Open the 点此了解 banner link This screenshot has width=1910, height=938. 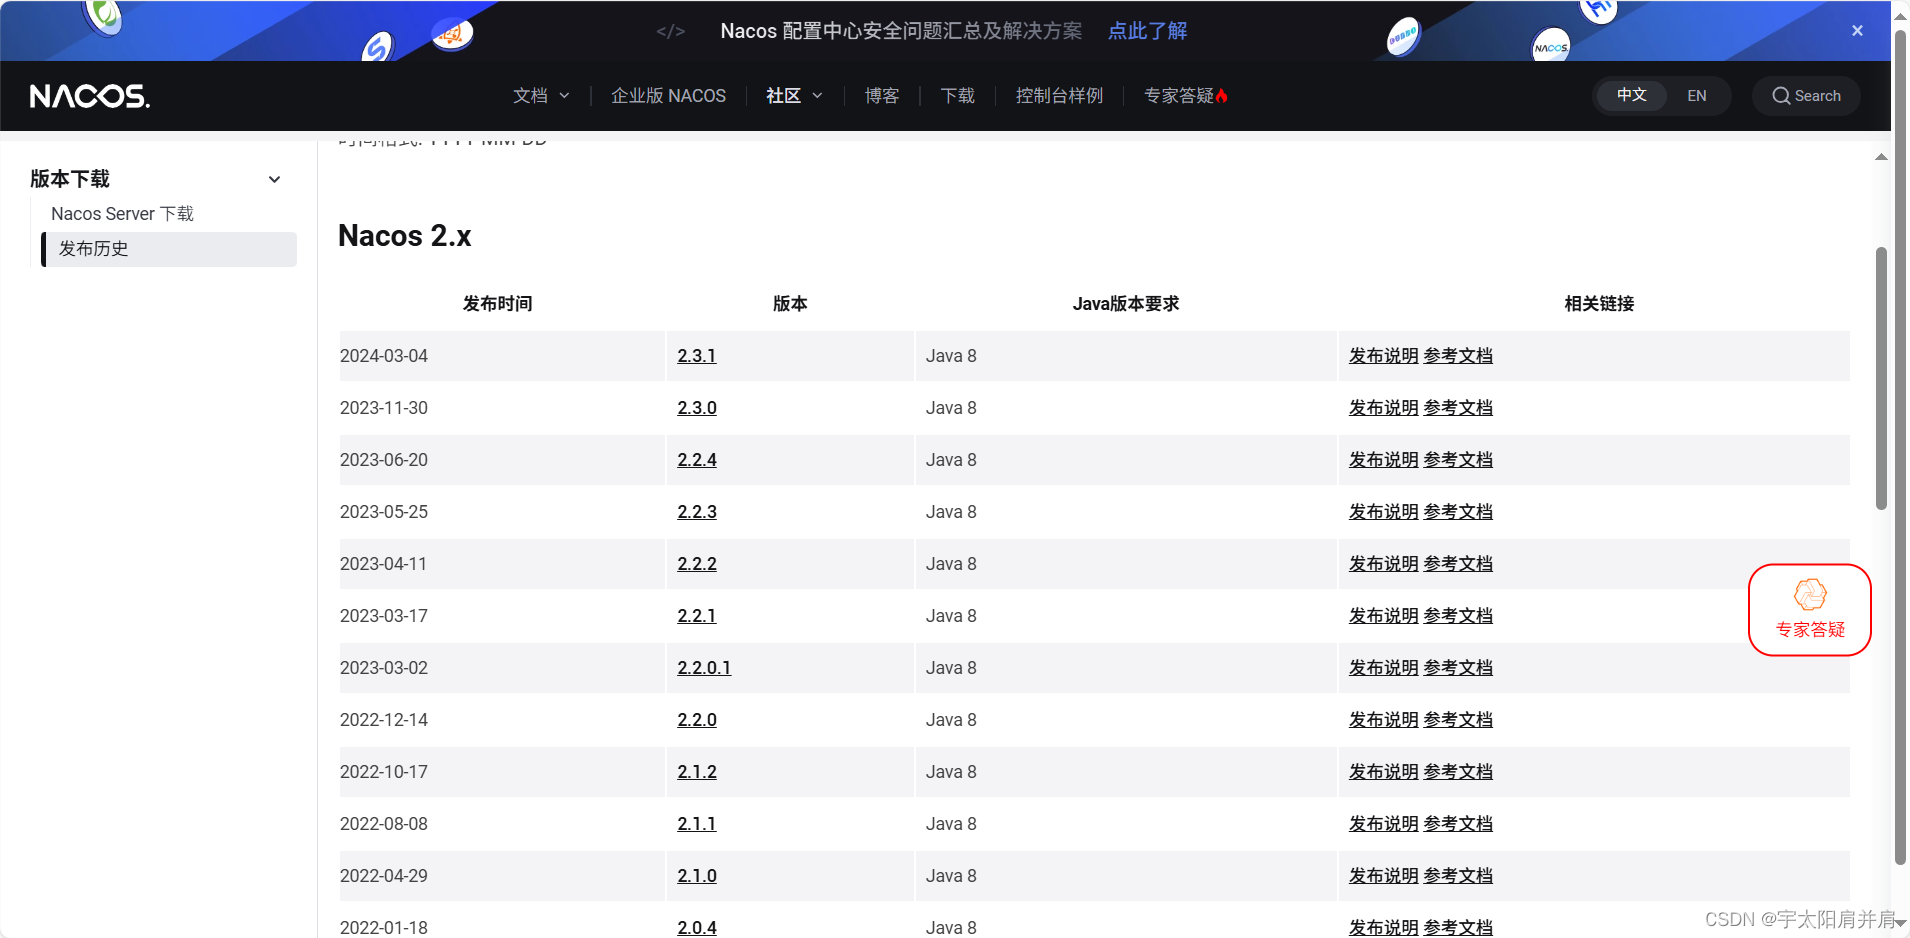click(1147, 31)
